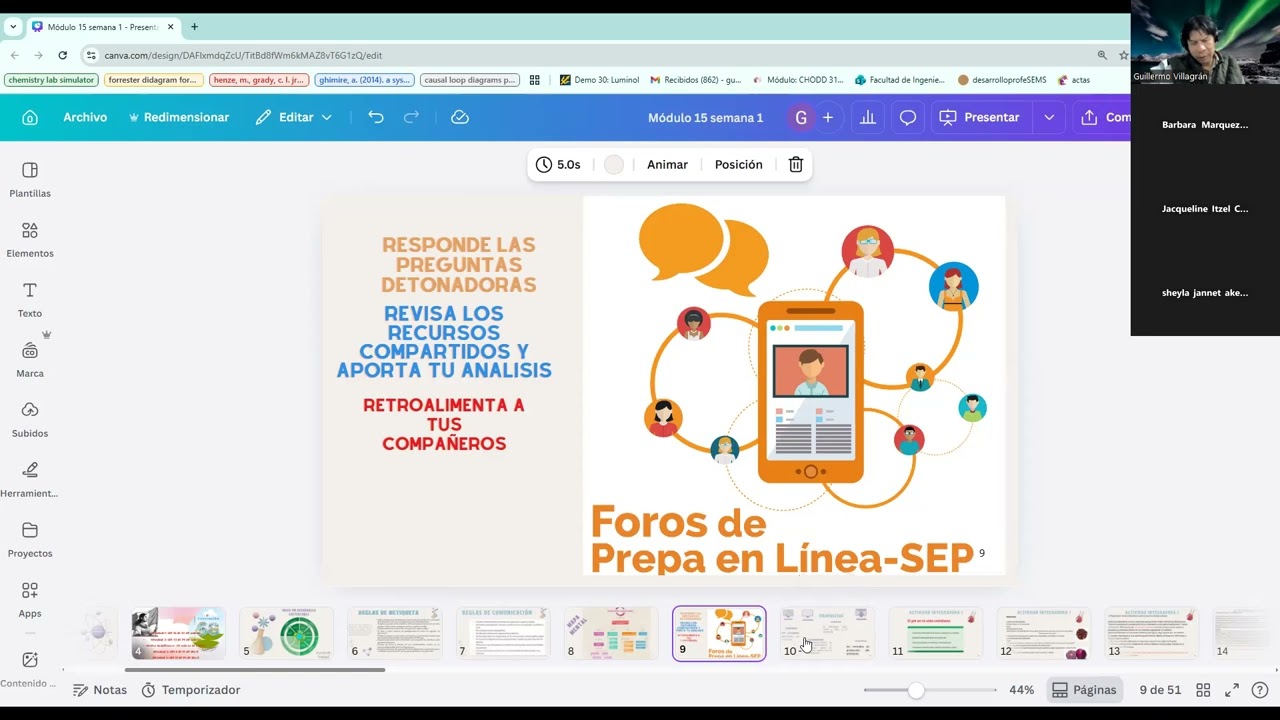
Task: Open the Notas panel
Action: [x=100, y=690]
